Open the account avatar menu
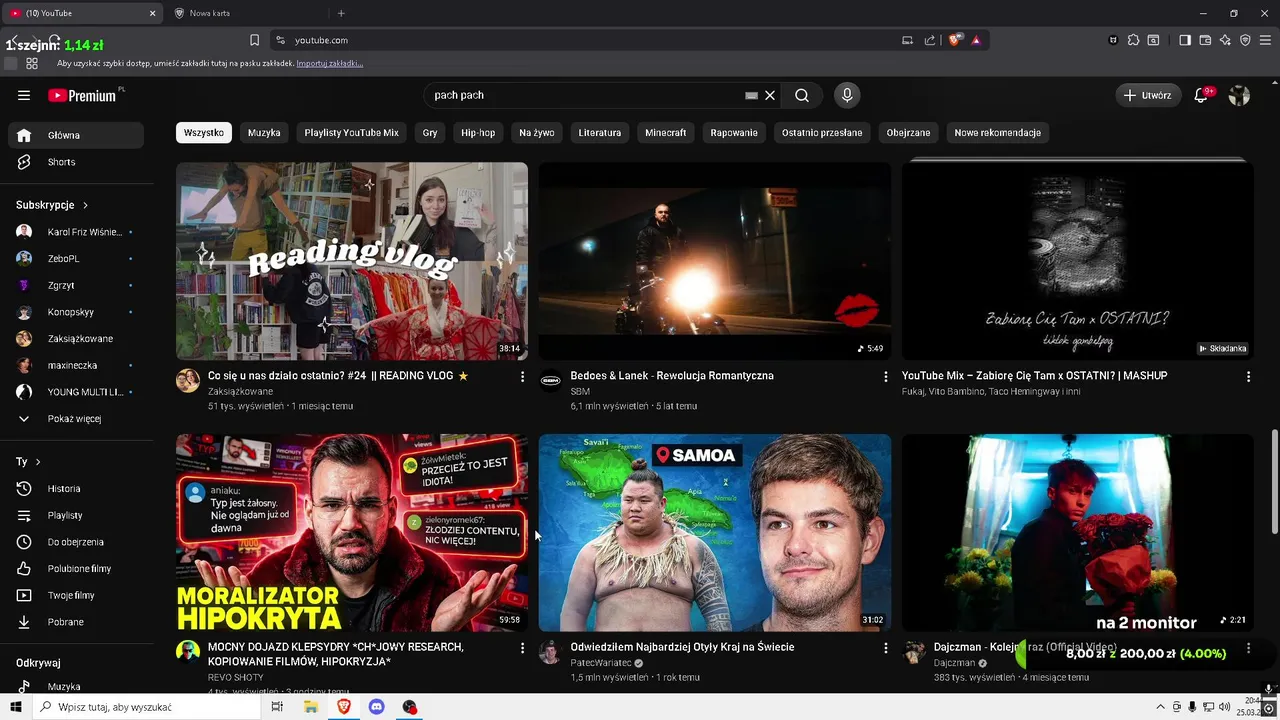The height and width of the screenshot is (720, 1280). pyautogui.click(x=1239, y=95)
